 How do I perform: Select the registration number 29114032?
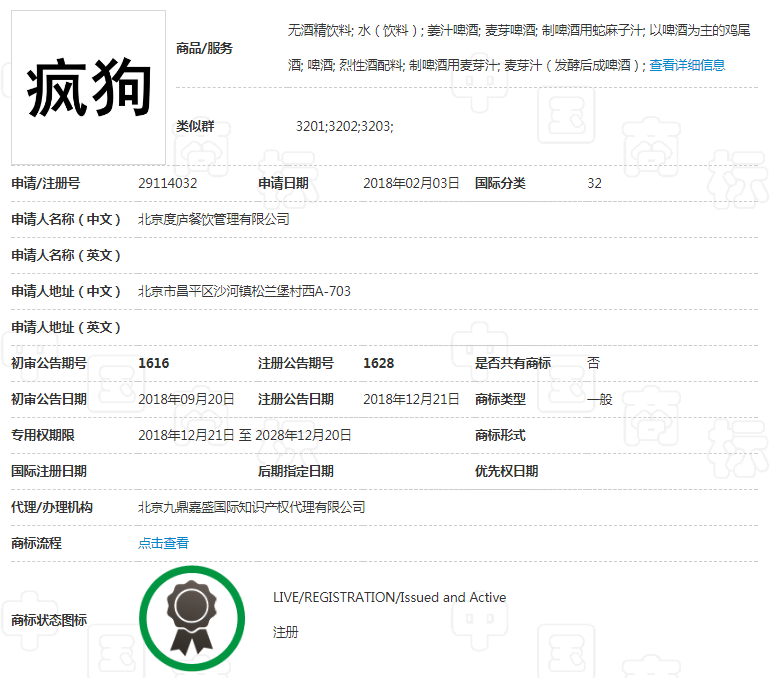tap(167, 183)
